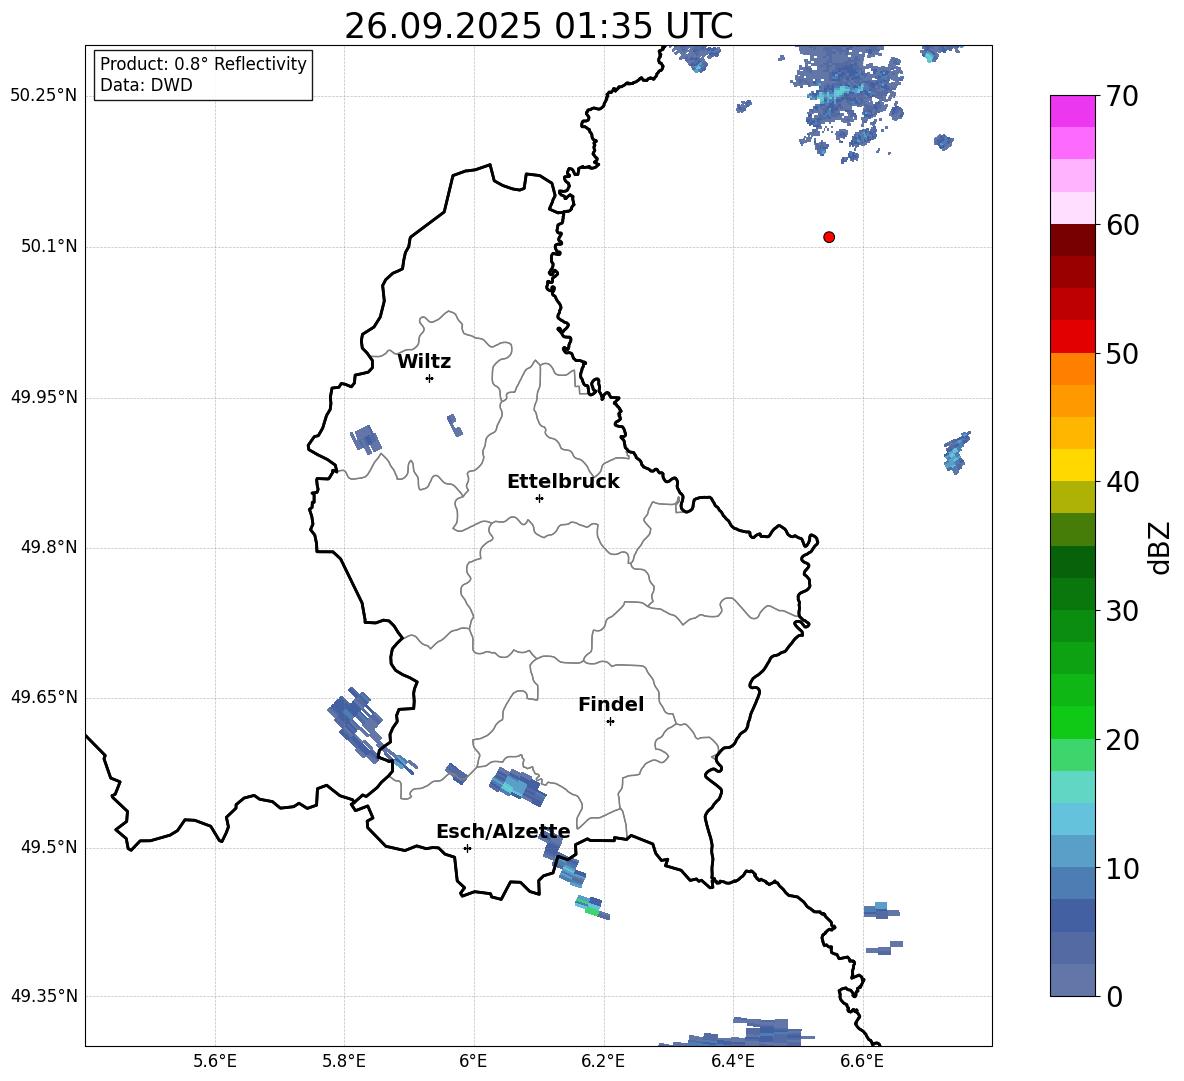The width and height of the screenshot is (1184, 1081).
Task: Click the Ettelbruck station label
Action: (563, 482)
